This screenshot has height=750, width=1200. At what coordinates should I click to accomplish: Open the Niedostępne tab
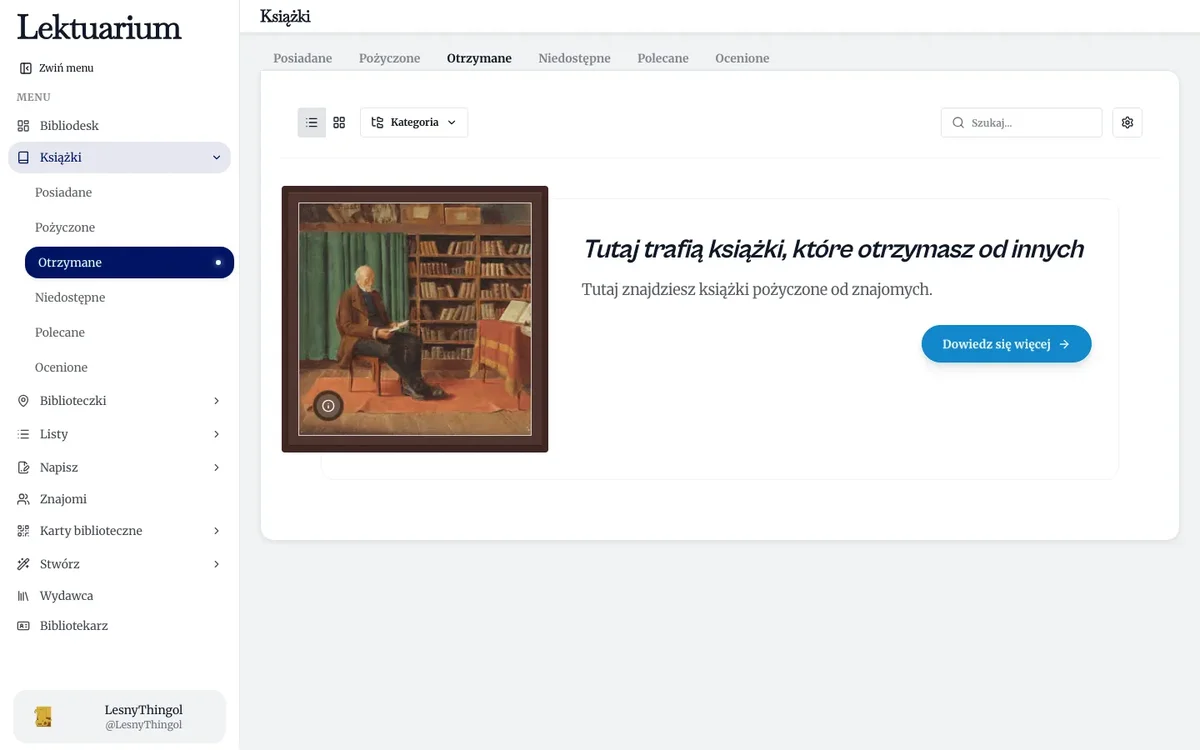click(x=574, y=58)
